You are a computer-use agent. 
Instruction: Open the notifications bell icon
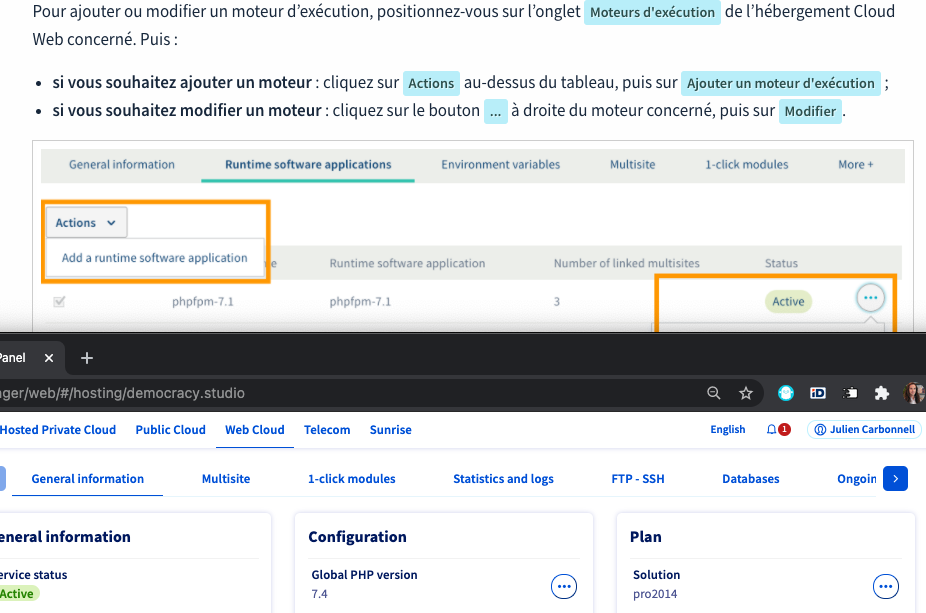pos(772,429)
